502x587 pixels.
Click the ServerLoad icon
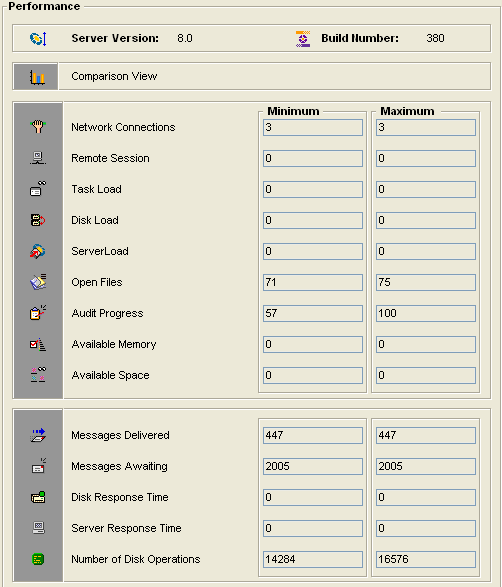click(38, 251)
